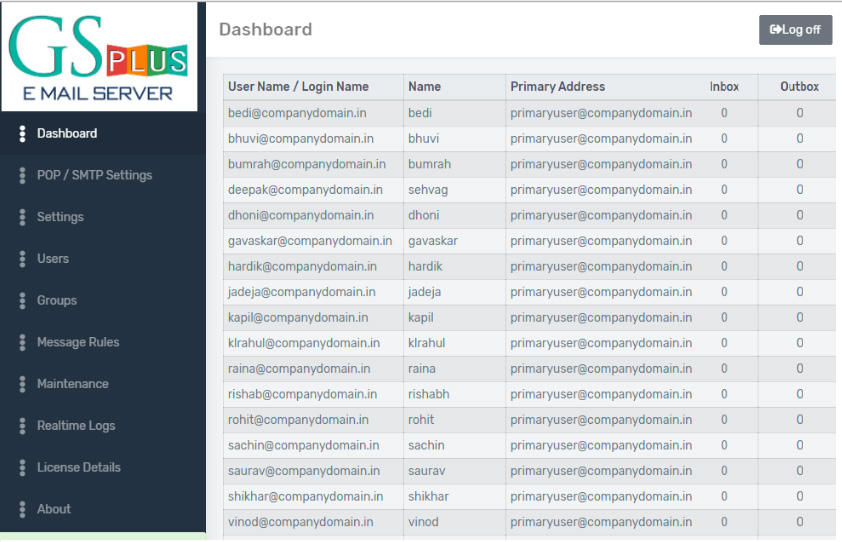This screenshot has width=842, height=542.
Task: Click the Outbox count for the bedi row
Action: [x=799, y=113]
